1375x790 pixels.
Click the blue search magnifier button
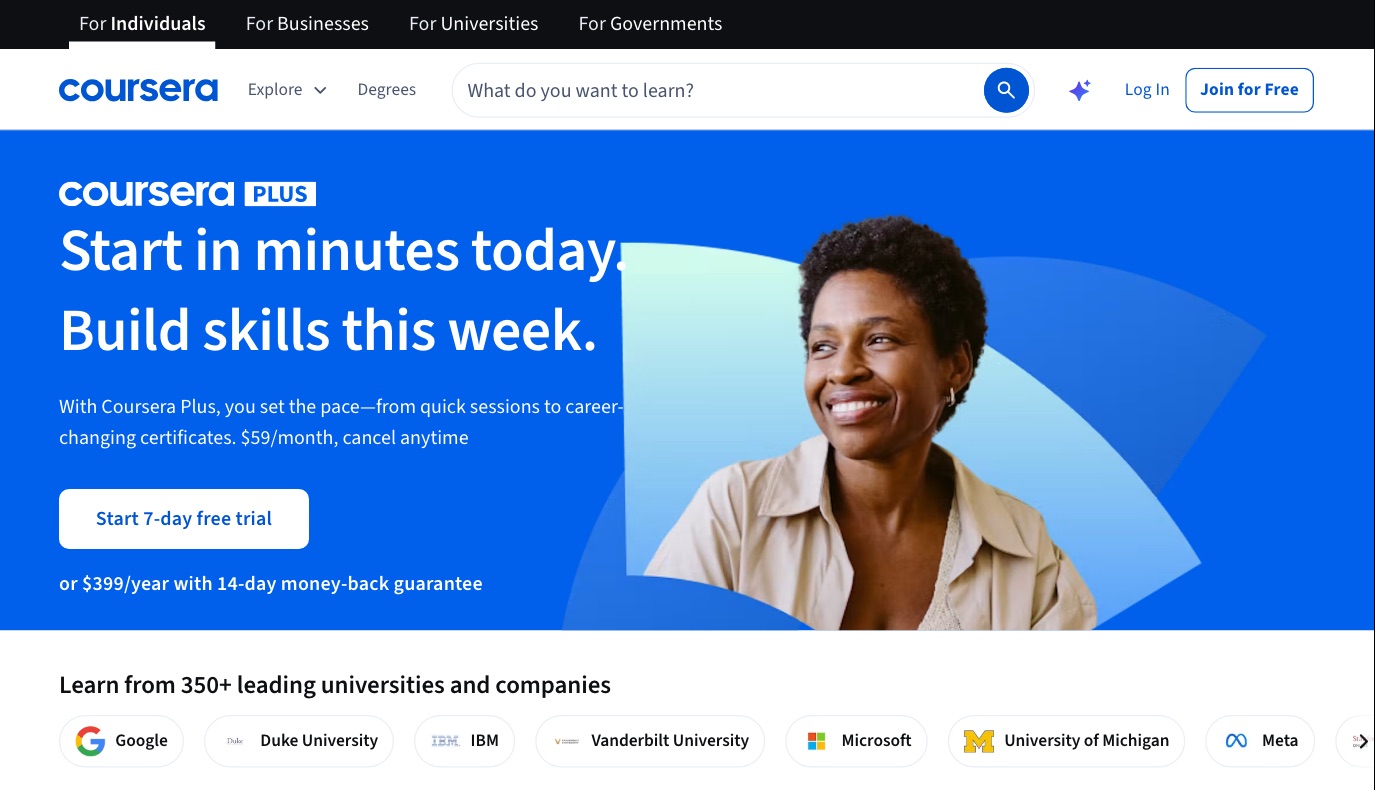1006,90
